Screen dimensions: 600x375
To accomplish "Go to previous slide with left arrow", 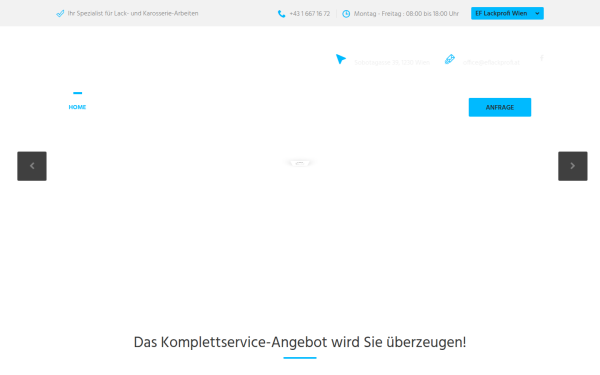I will 32,166.
